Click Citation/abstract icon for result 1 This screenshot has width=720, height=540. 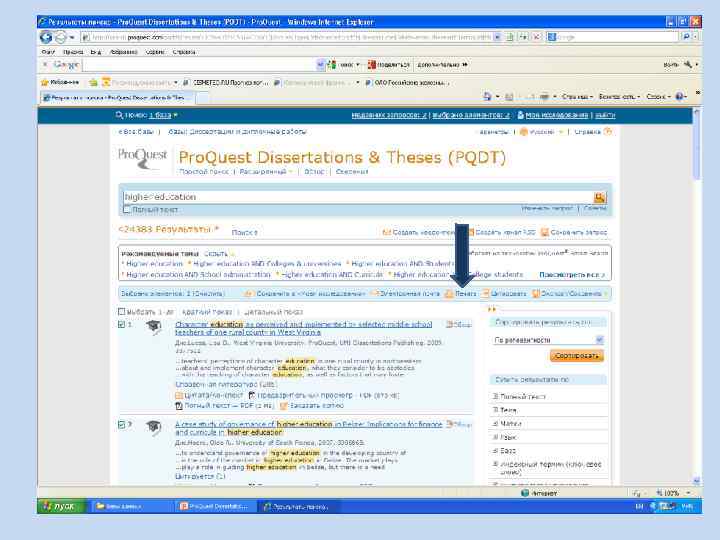click(x=179, y=395)
